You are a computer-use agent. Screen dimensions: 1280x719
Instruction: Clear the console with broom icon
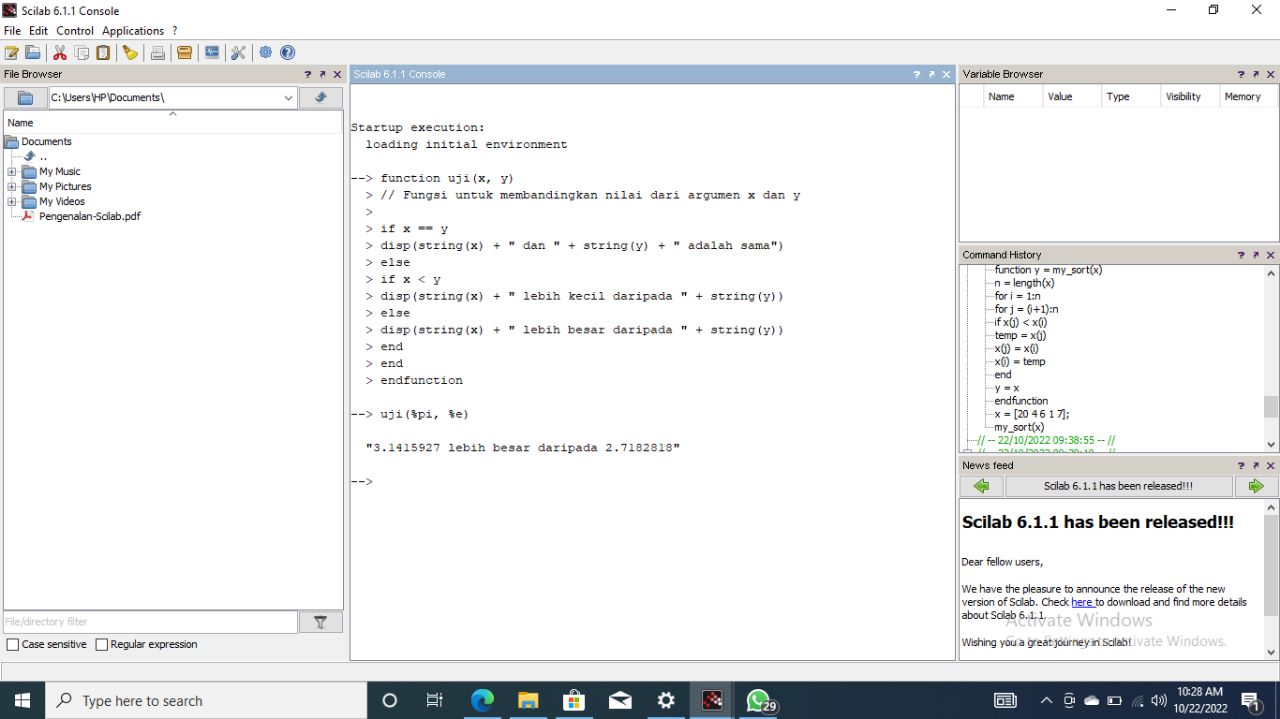pyautogui.click(x=130, y=53)
